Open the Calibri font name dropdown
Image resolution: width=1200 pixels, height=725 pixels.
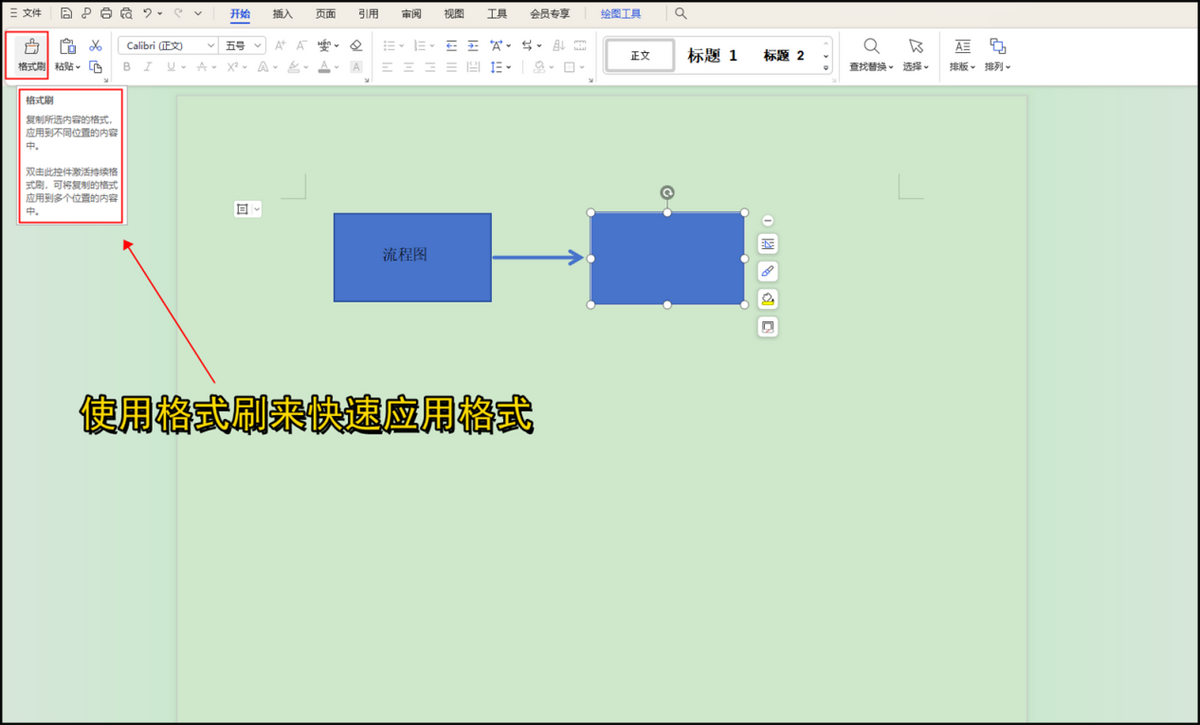tap(210, 46)
